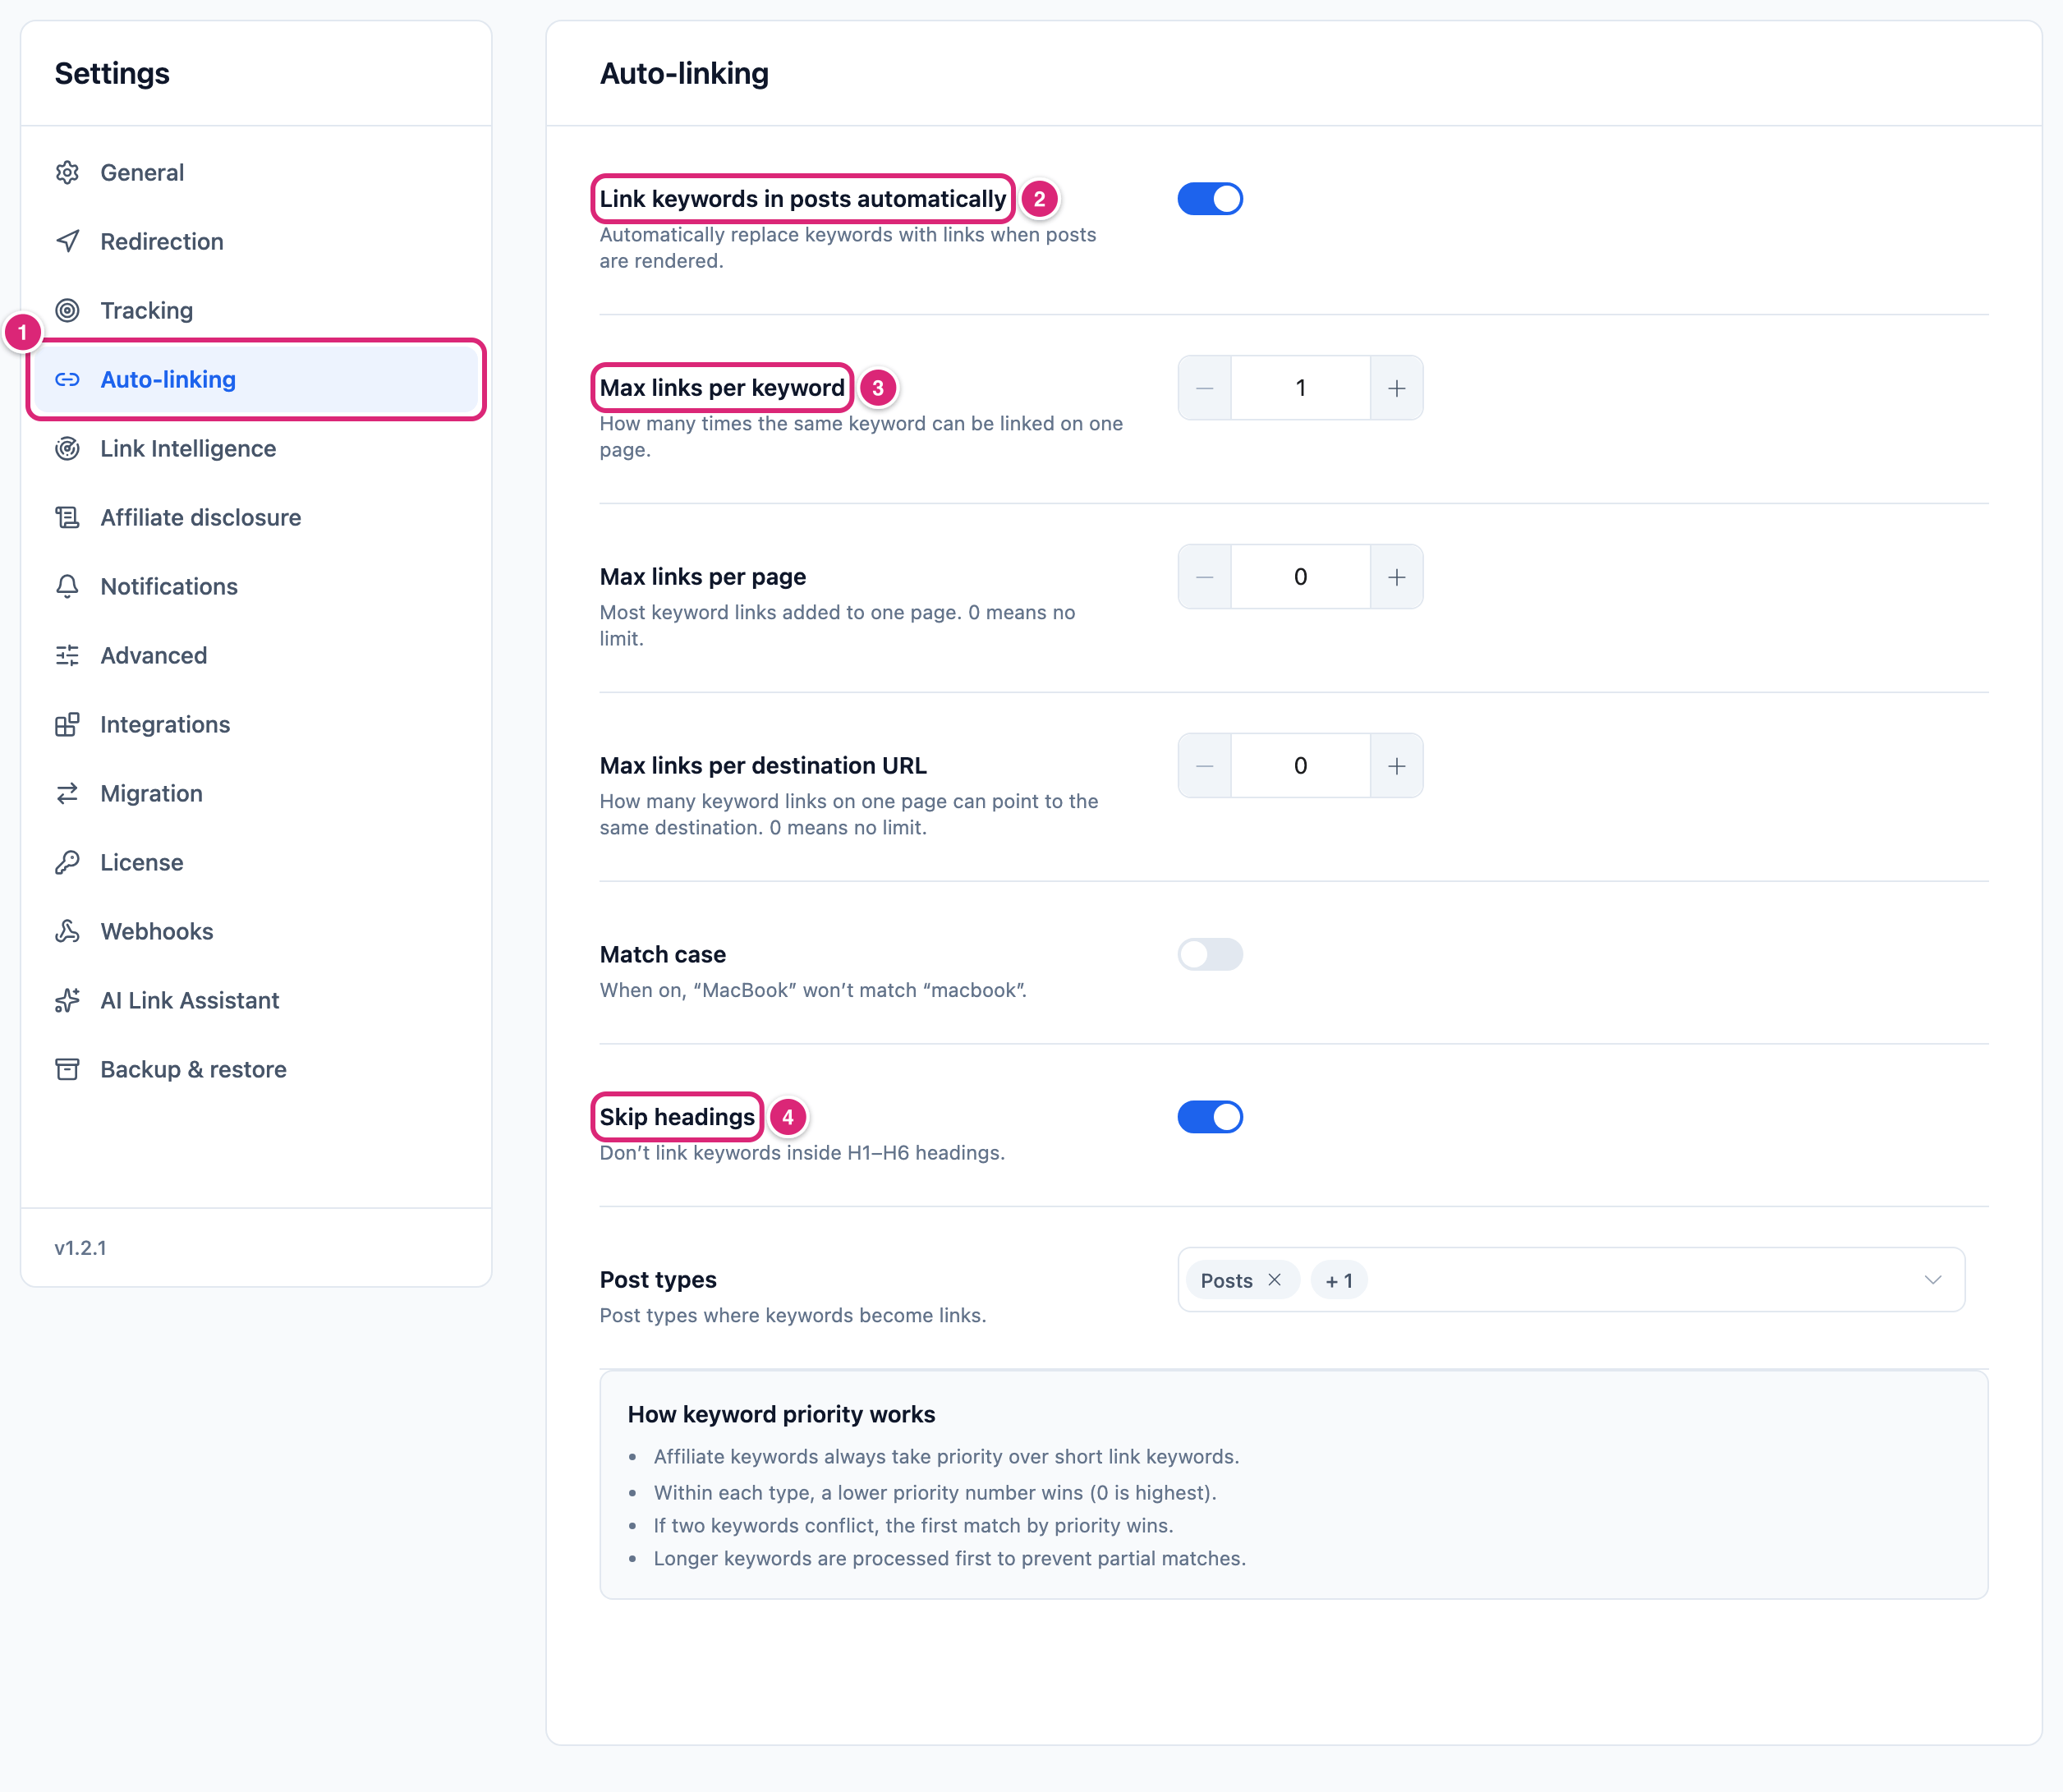The width and height of the screenshot is (2063, 1792).
Task: Click the General gear icon
Action: tap(67, 172)
